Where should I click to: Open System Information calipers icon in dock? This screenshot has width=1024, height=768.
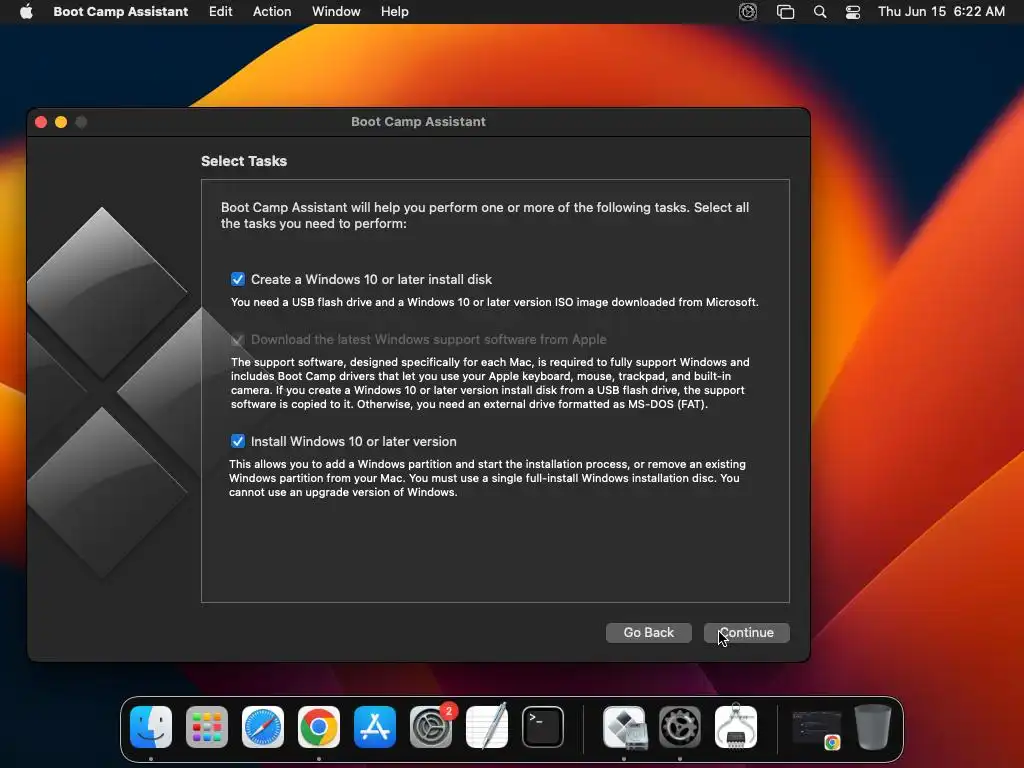pyautogui.click(x=736, y=727)
